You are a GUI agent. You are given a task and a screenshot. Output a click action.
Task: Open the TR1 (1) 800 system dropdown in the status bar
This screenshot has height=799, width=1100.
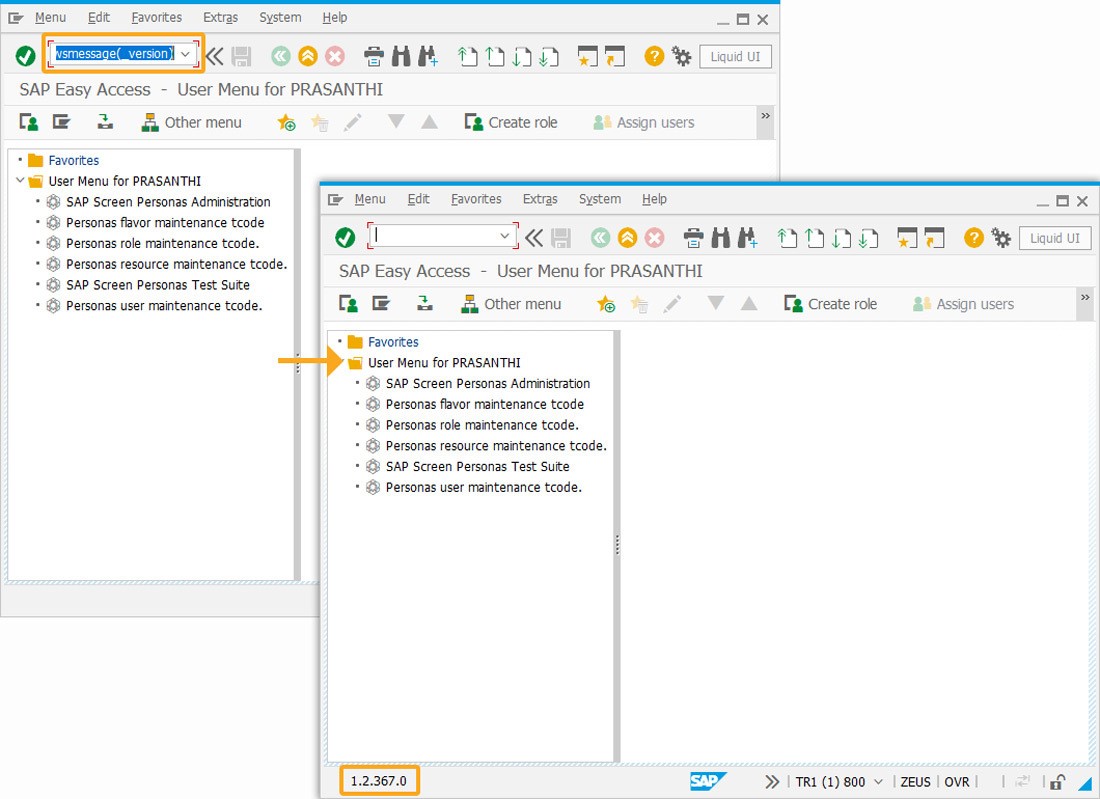pyautogui.click(x=878, y=781)
